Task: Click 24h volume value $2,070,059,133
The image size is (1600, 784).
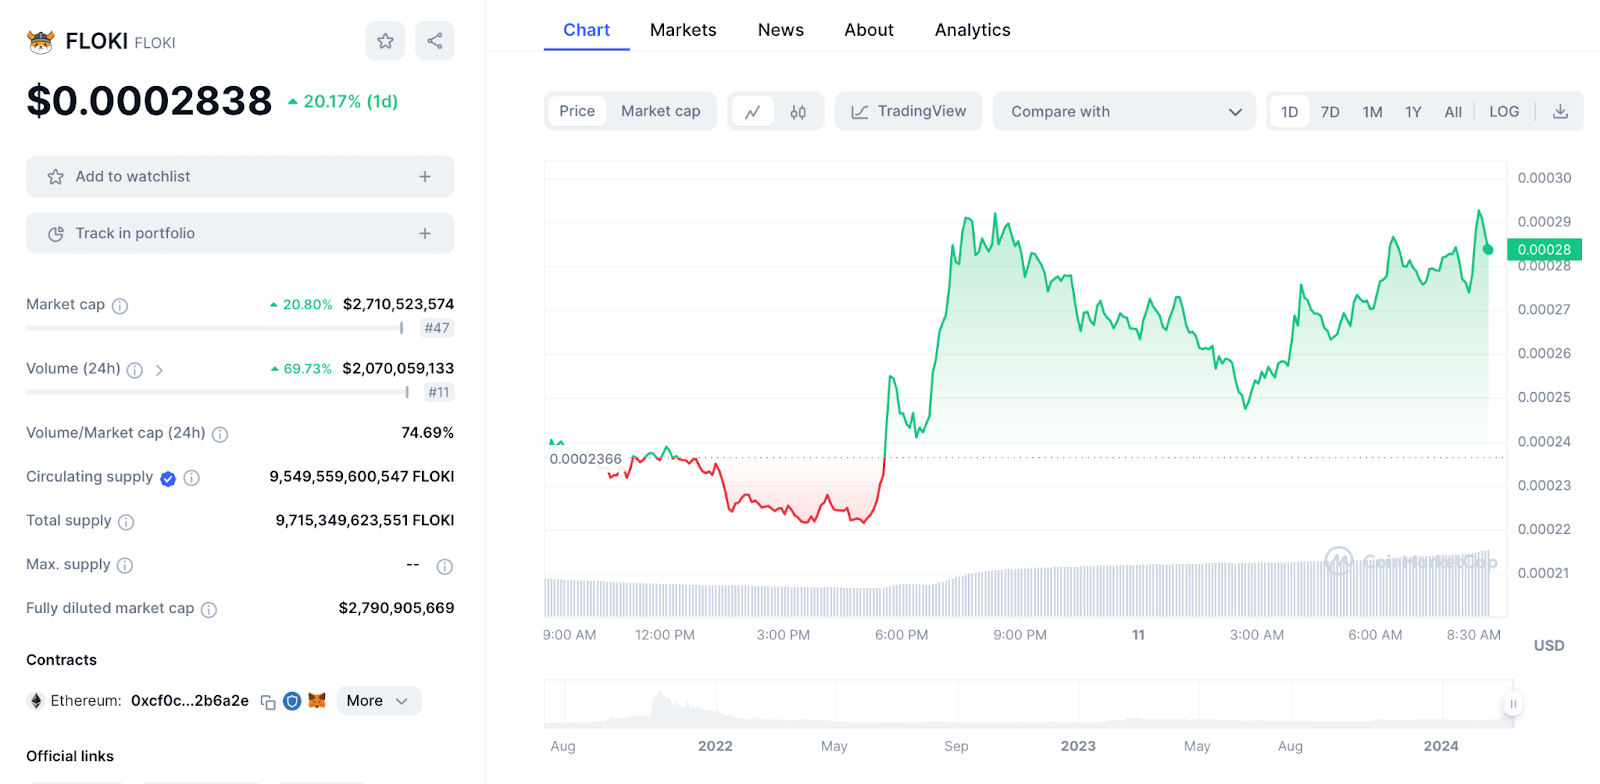Action: 398,368
